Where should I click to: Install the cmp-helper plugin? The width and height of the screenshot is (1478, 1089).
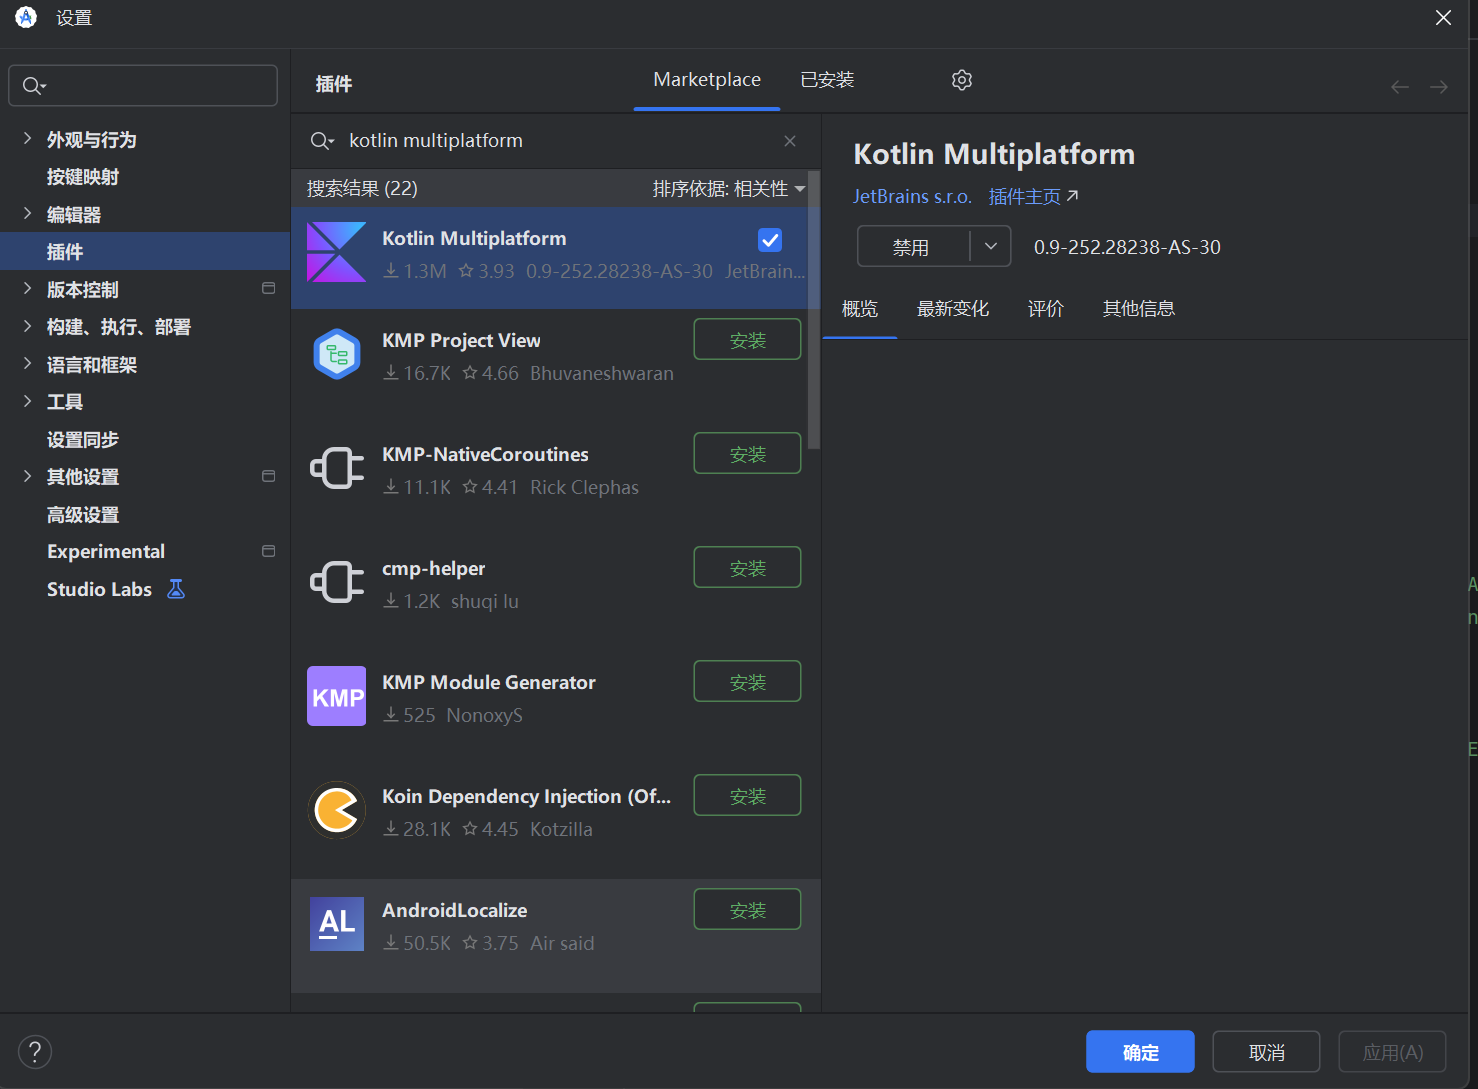[x=748, y=568]
